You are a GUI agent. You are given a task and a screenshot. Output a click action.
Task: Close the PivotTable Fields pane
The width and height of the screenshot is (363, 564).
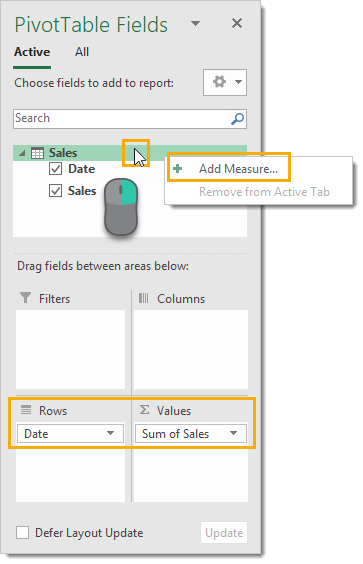pyautogui.click(x=237, y=23)
